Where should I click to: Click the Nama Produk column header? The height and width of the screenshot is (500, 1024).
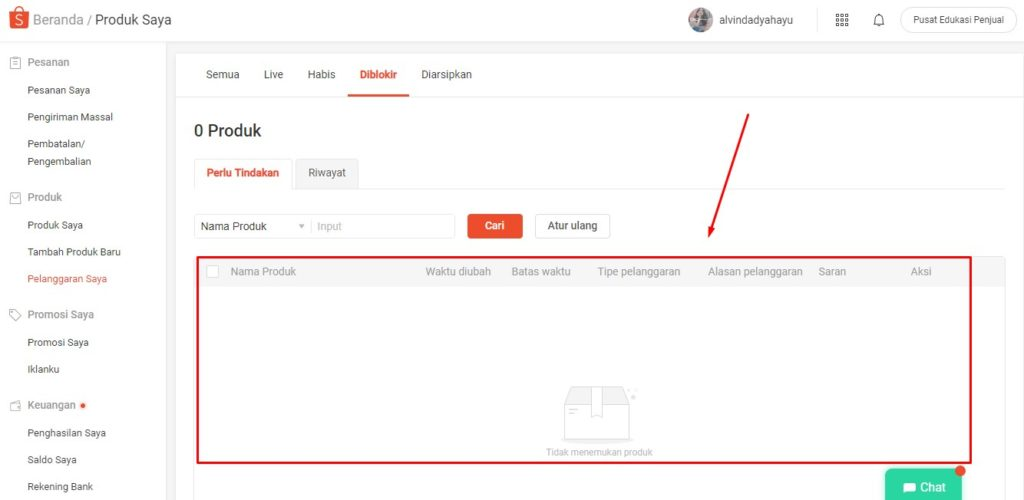pyautogui.click(x=263, y=272)
